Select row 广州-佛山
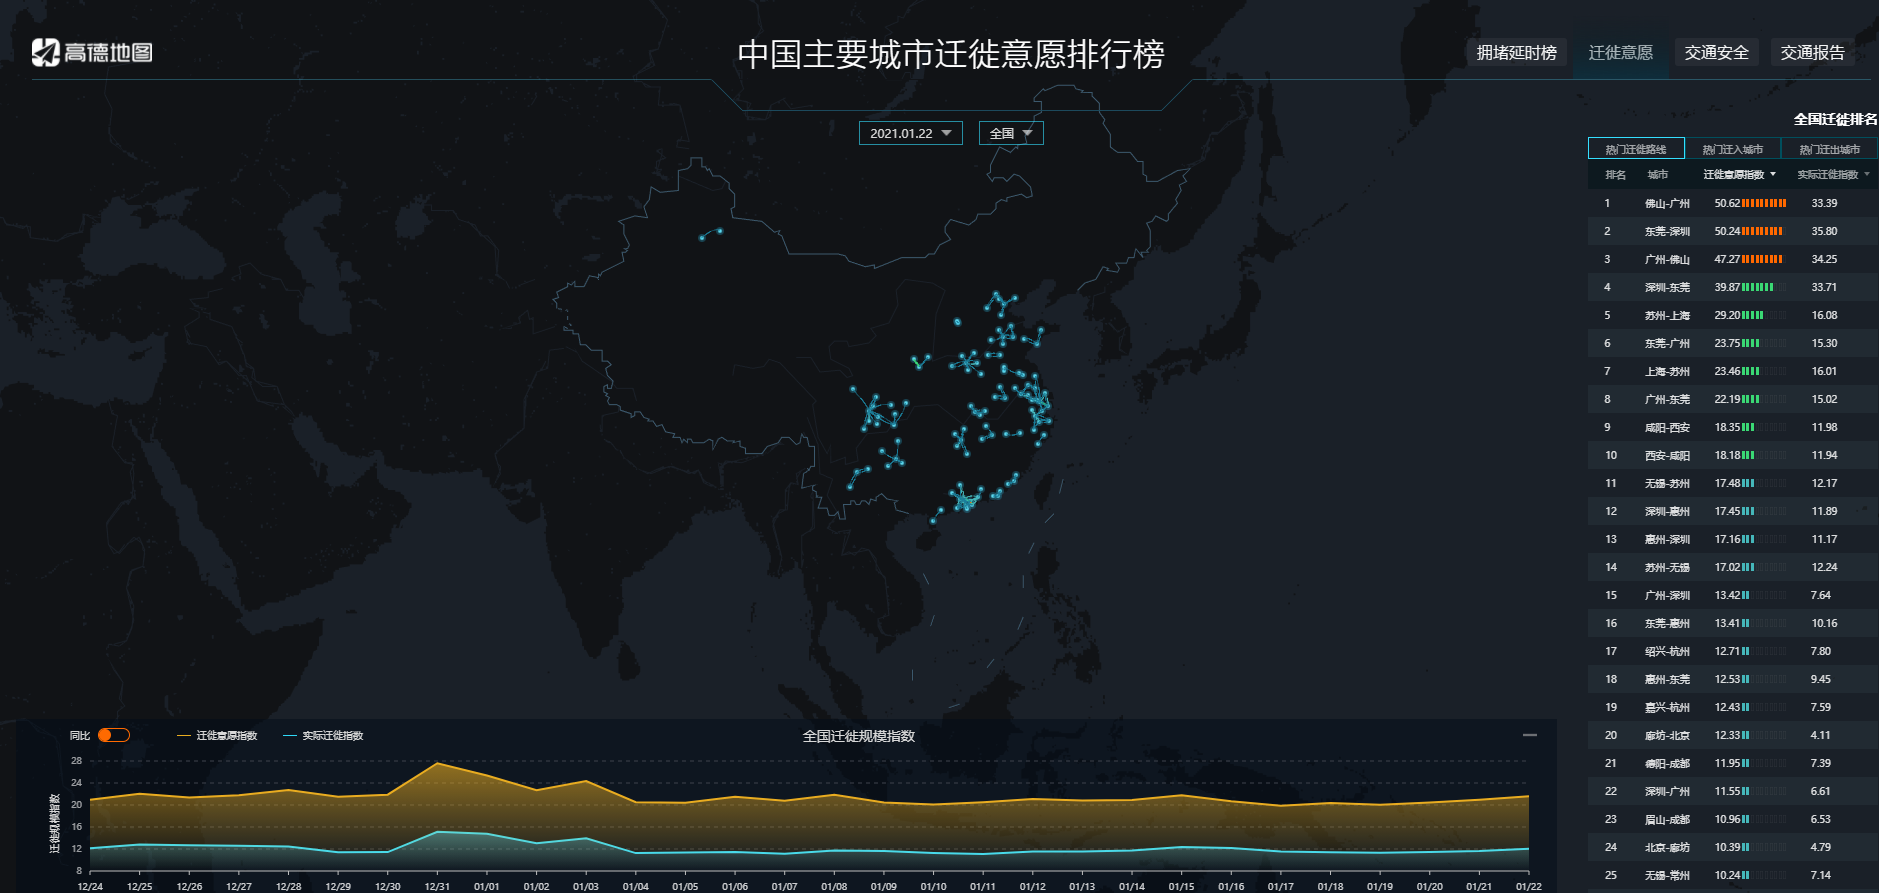1879x893 pixels. (x=1733, y=259)
